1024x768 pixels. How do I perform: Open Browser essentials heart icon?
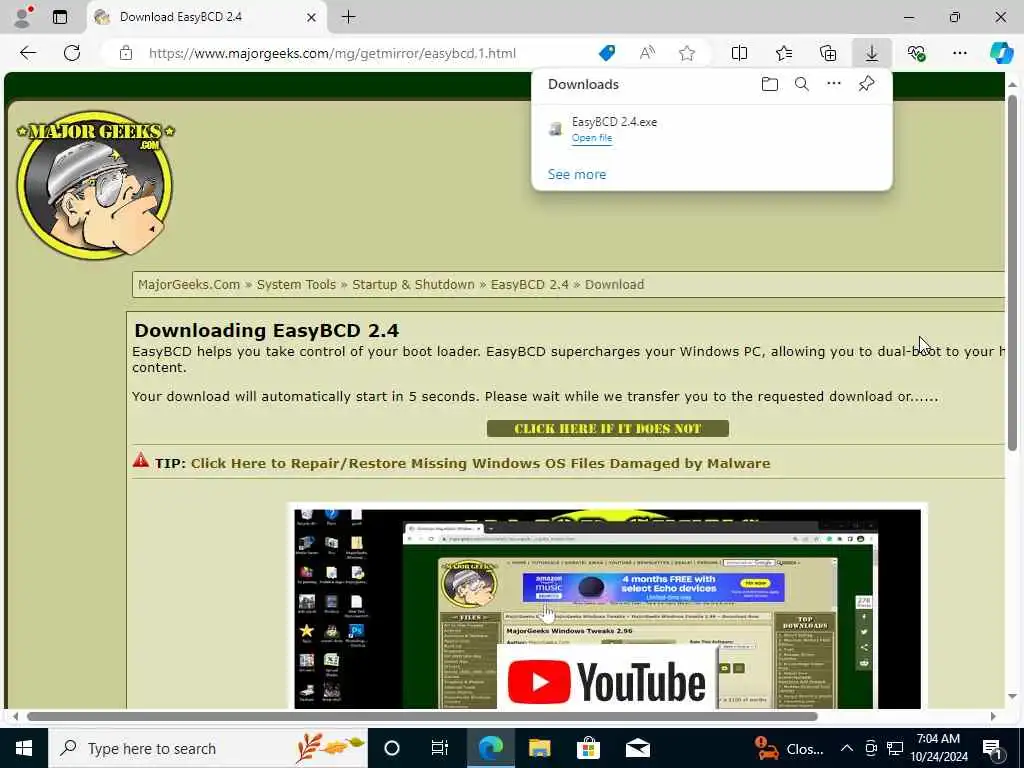(916, 53)
